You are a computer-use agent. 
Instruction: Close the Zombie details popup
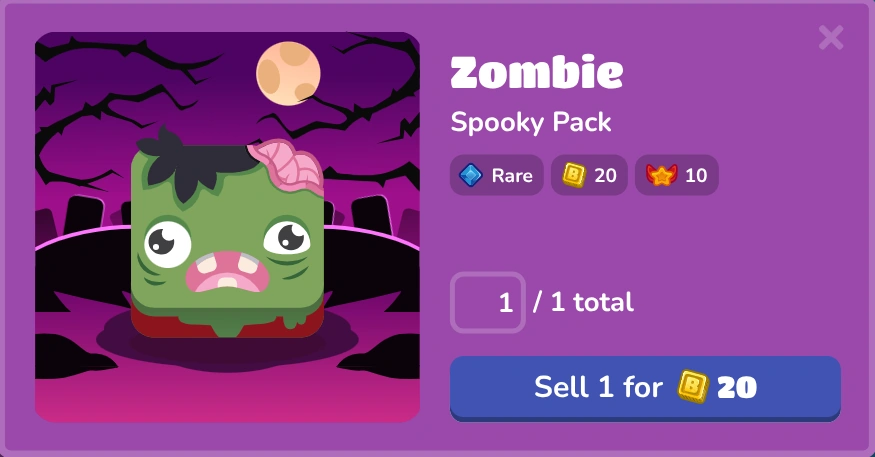pos(831,38)
